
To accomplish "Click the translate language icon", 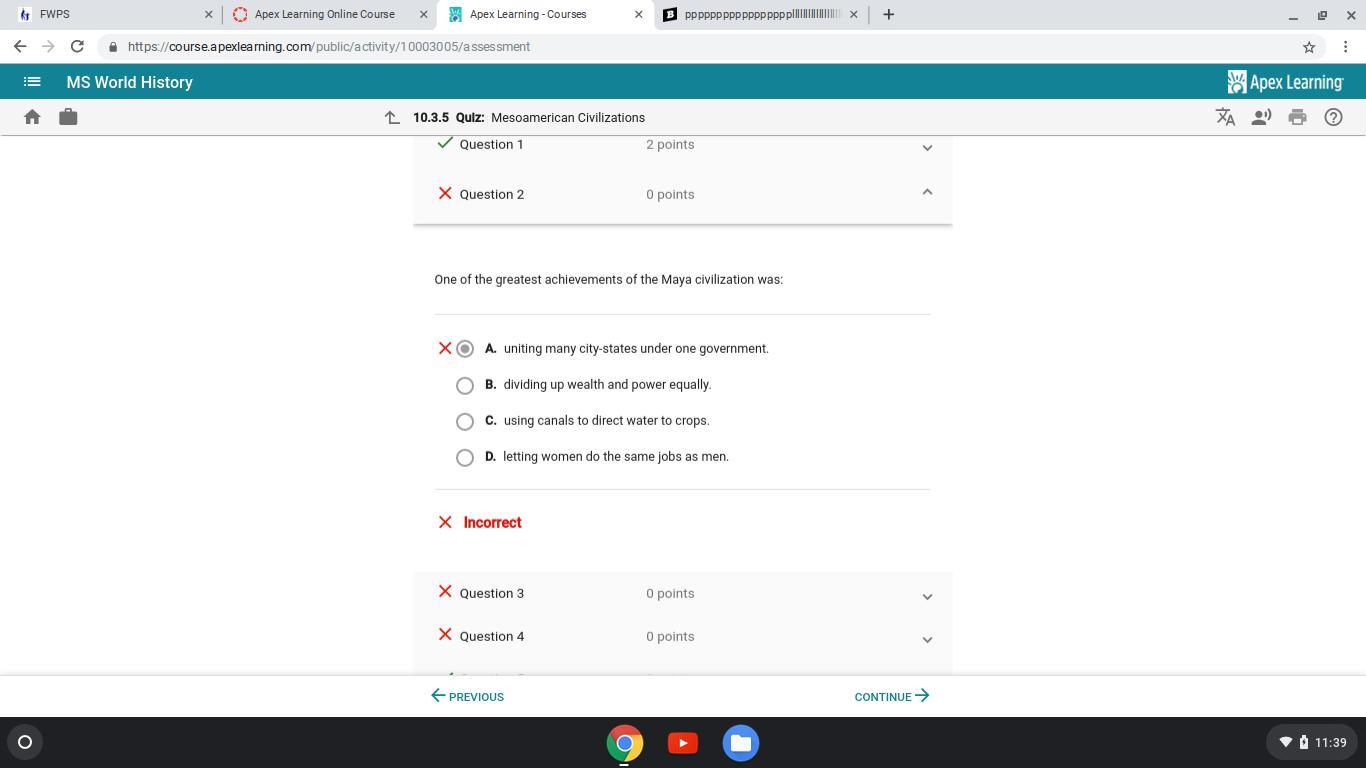I will (1225, 117).
